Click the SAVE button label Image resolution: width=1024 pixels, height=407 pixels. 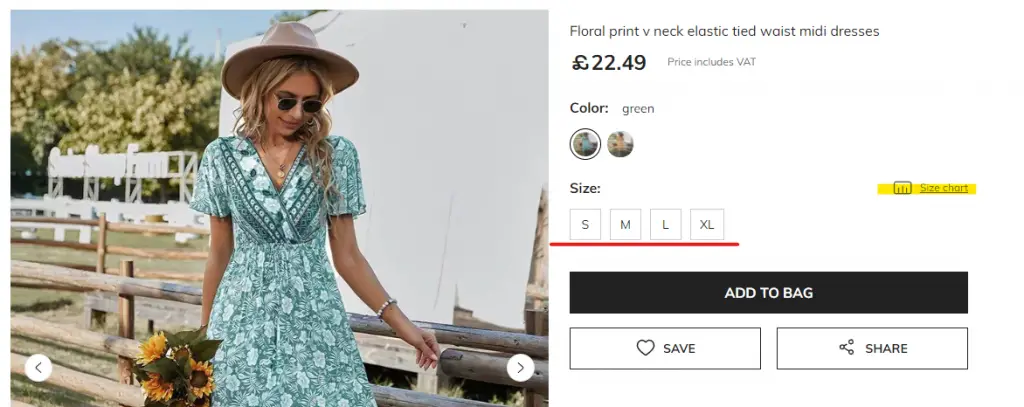coord(679,349)
